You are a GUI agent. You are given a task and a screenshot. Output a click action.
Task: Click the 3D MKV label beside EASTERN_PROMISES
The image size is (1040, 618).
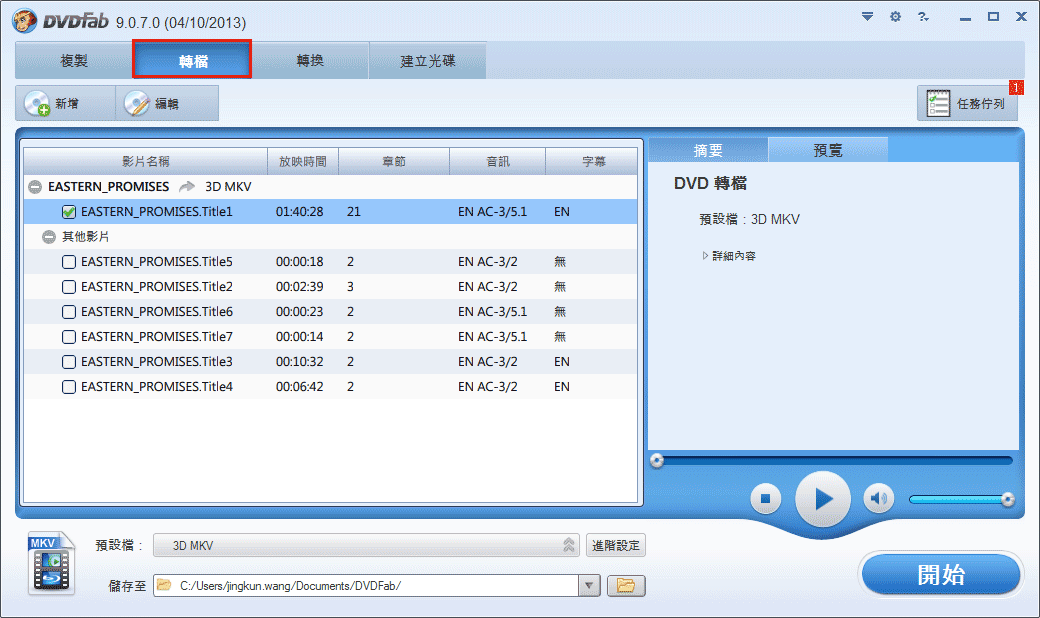click(x=228, y=187)
